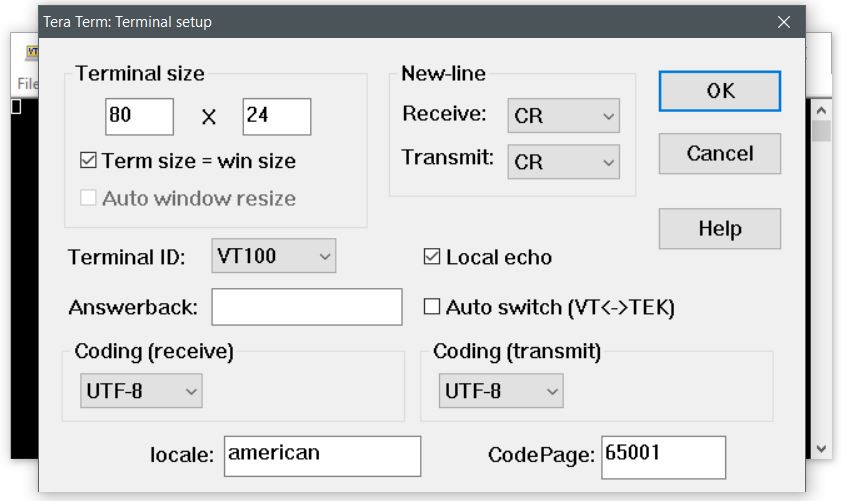Enable Auto switch (VT<->TEK) checkbox
This screenshot has width=841, height=501.
(432, 307)
